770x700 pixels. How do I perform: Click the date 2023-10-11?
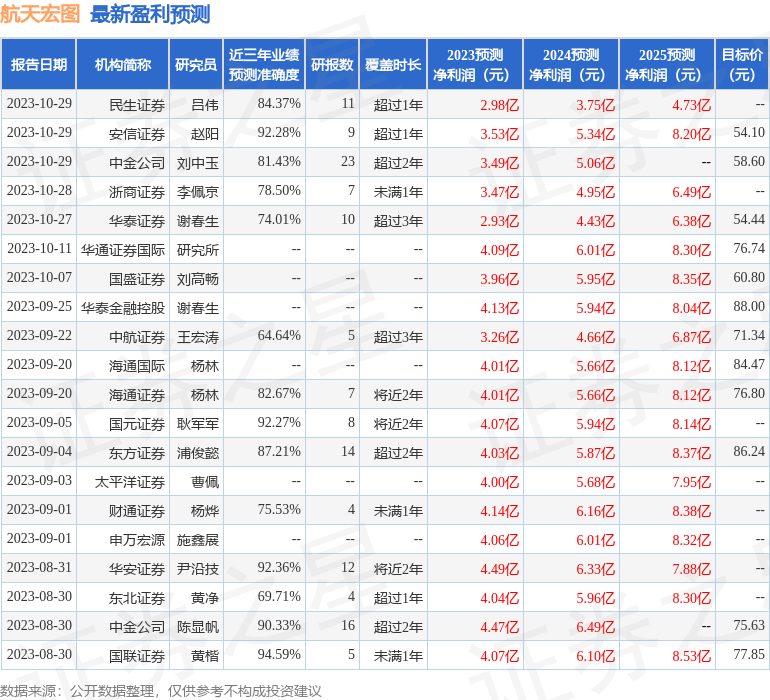[x=39, y=249]
